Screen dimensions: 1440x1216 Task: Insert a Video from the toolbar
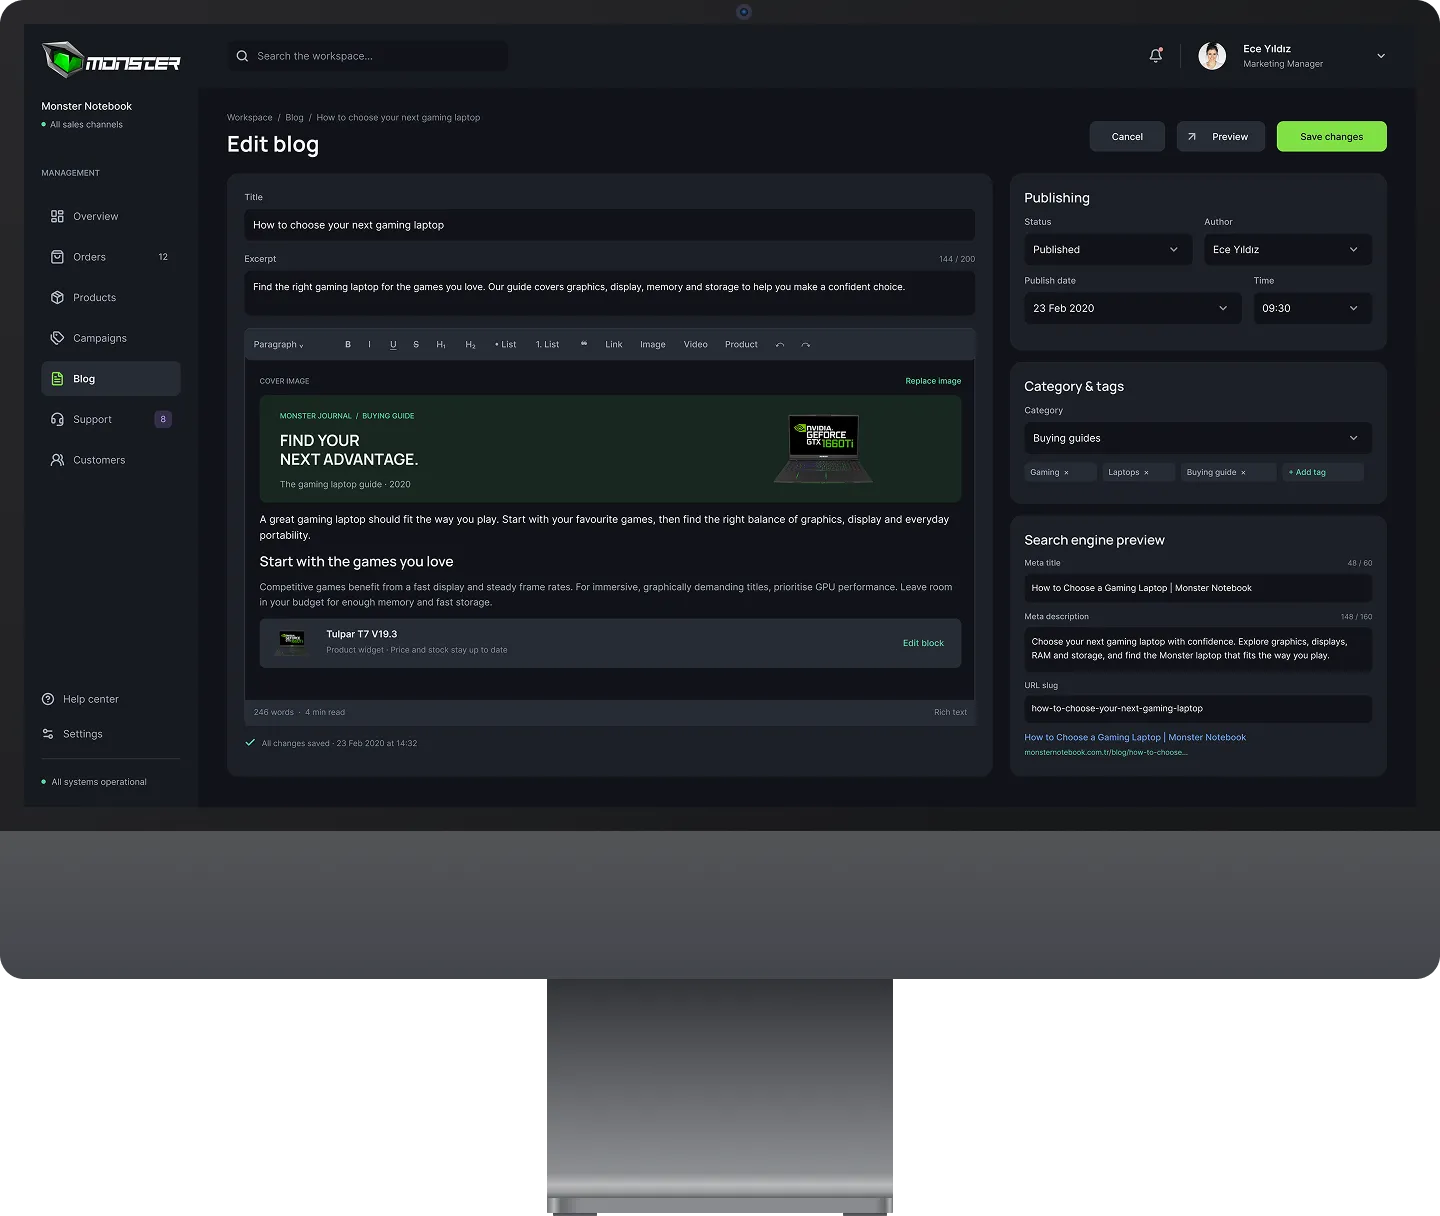click(696, 345)
